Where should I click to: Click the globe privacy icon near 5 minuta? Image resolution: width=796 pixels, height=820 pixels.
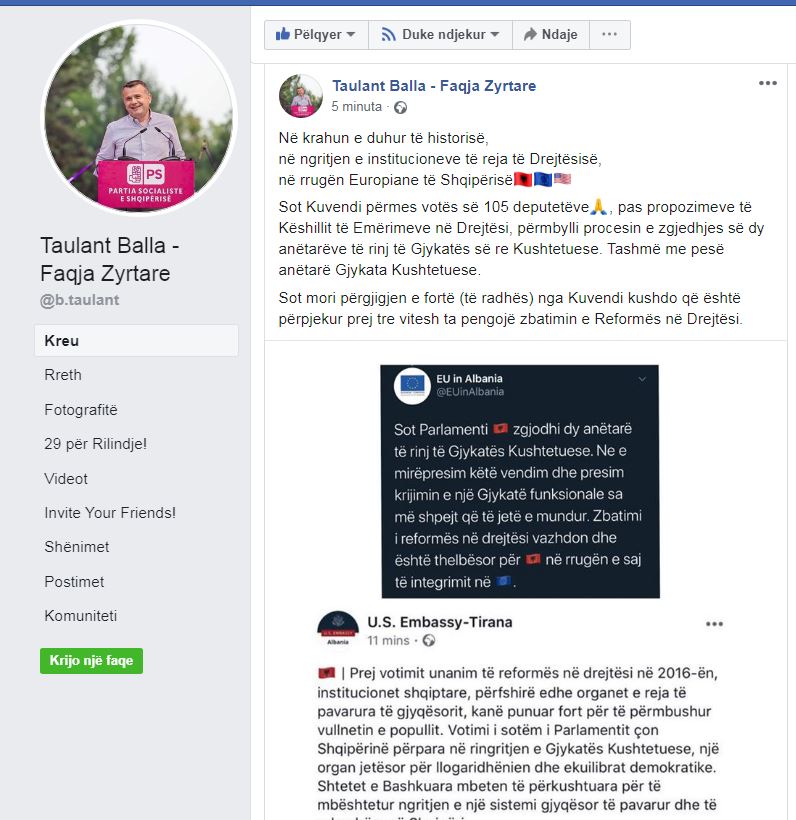click(x=401, y=107)
